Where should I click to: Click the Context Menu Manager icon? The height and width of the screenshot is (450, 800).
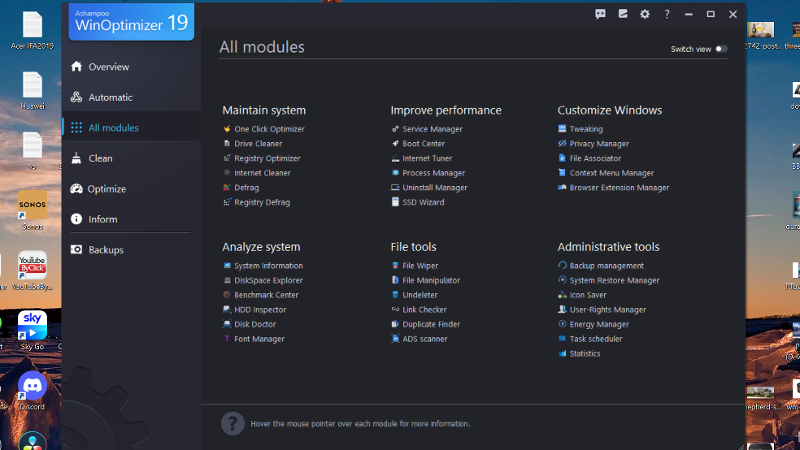coord(562,173)
